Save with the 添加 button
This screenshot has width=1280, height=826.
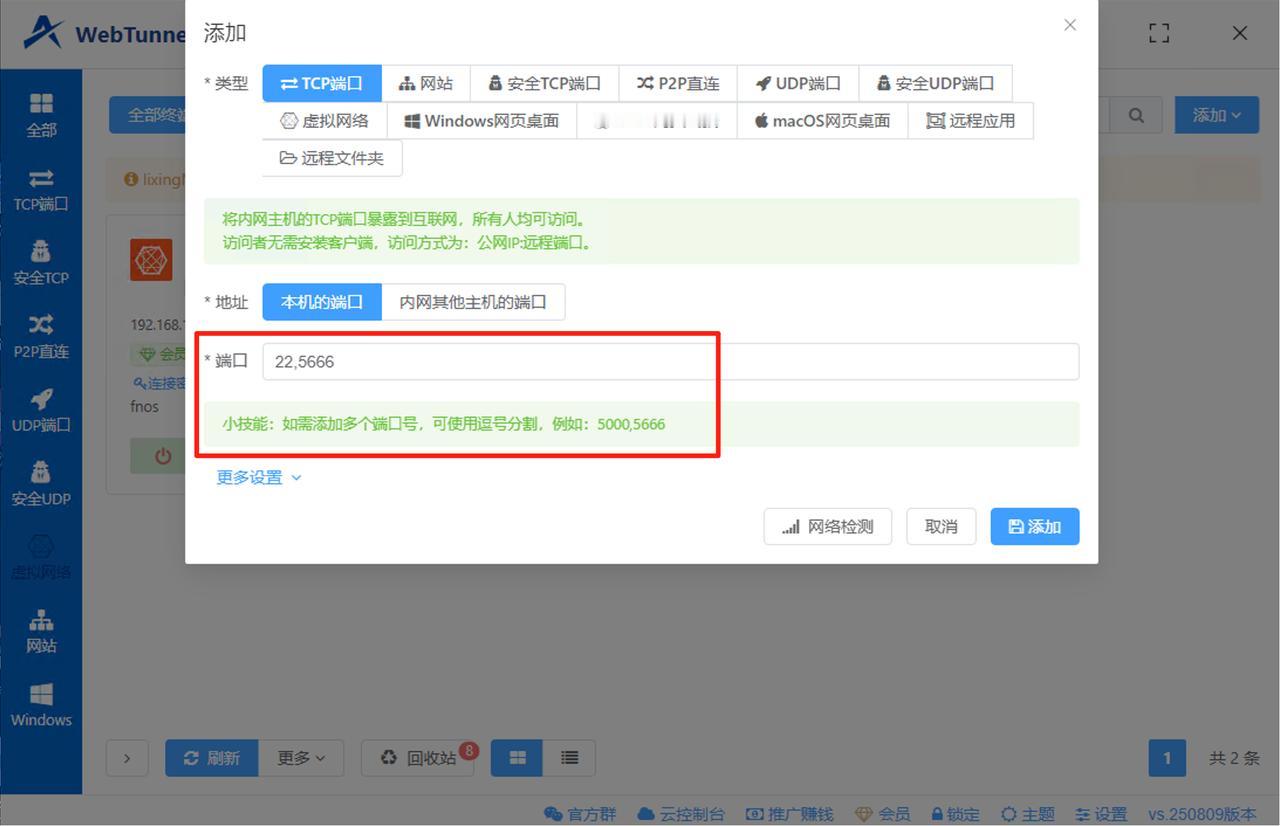tap(1034, 526)
